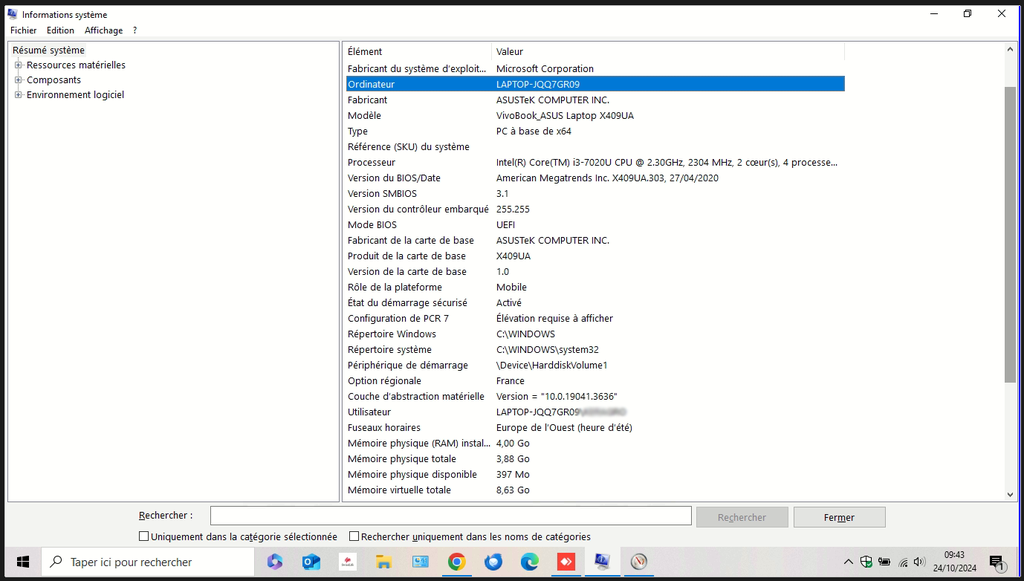Select the Mémoire physique totale row
Viewport: 1024px width, 581px height.
[x=595, y=459]
